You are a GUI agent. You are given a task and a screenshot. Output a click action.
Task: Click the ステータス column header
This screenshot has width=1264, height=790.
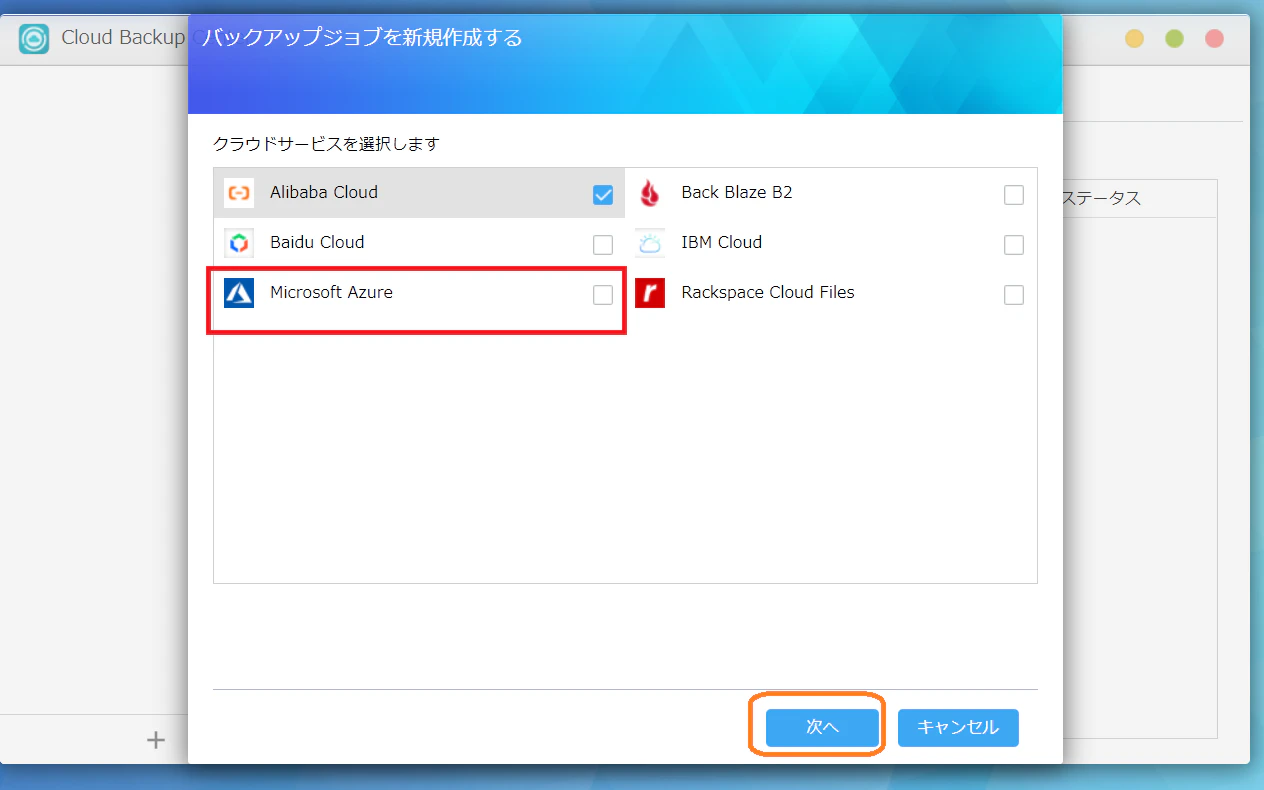[x=1101, y=198]
